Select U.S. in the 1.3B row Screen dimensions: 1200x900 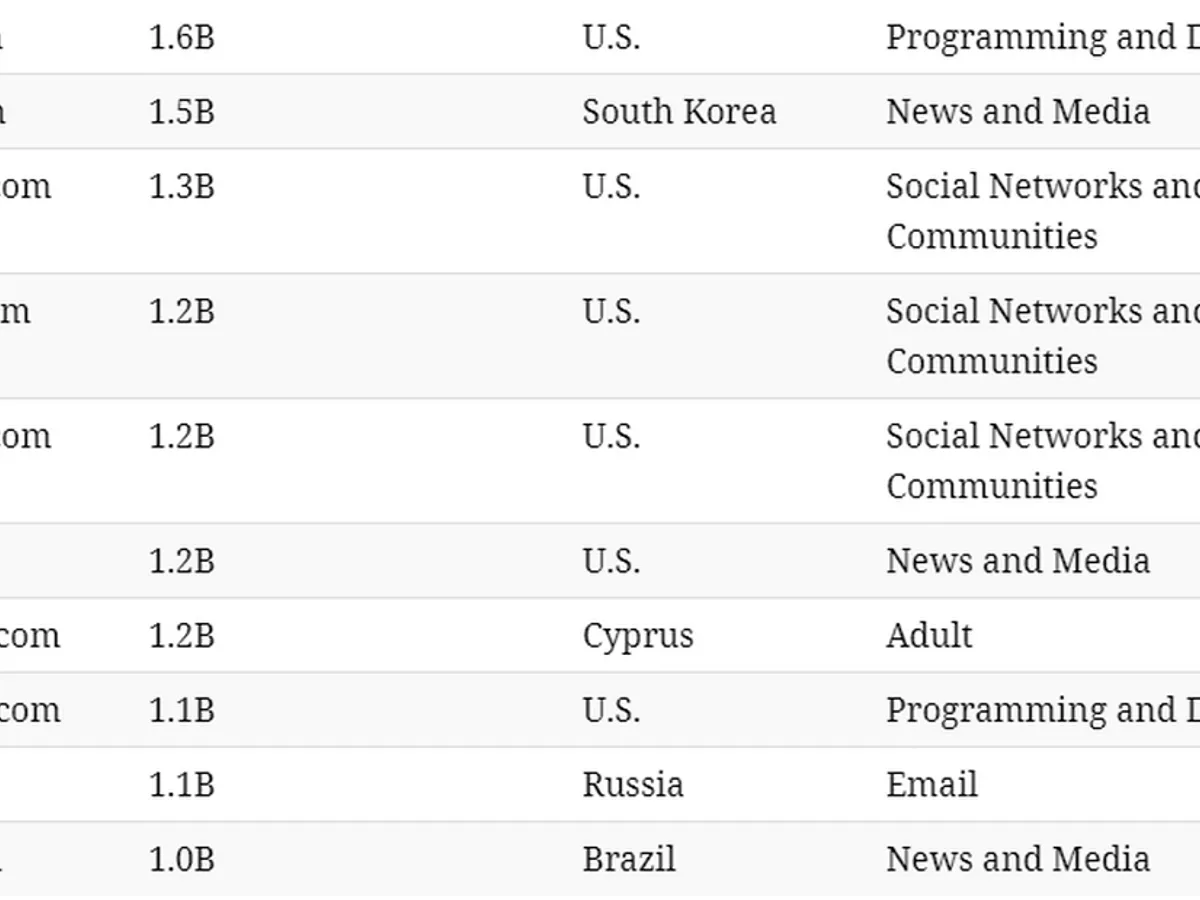pos(611,187)
